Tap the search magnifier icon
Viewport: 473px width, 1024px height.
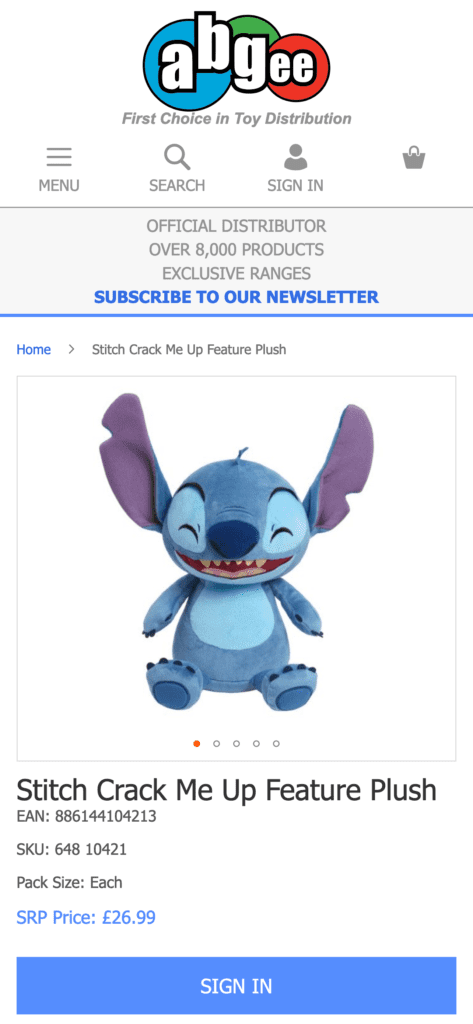tap(177, 157)
